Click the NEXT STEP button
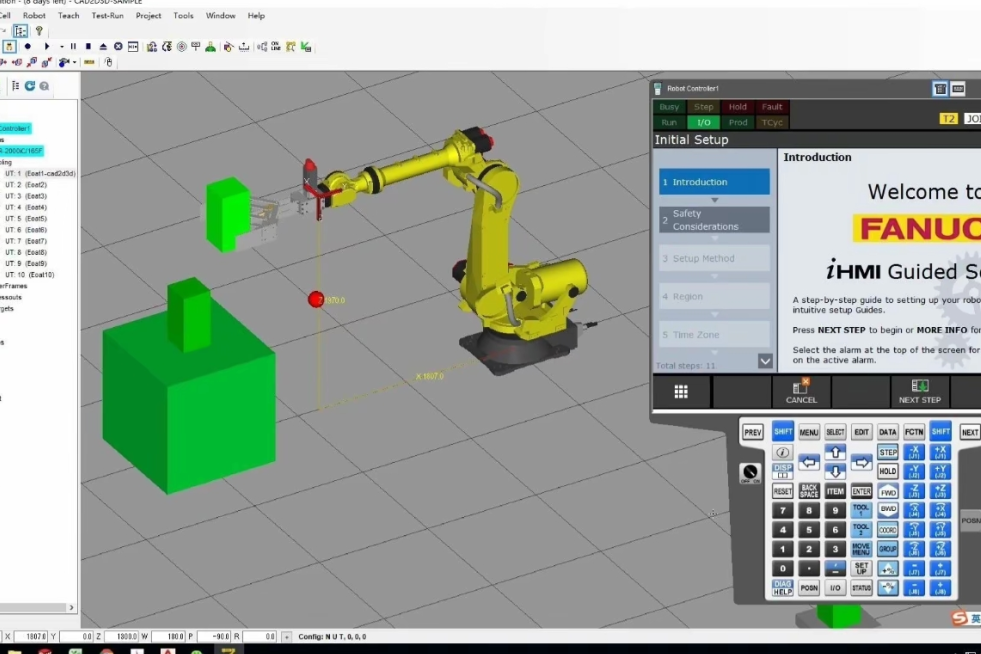 (919, 392)
